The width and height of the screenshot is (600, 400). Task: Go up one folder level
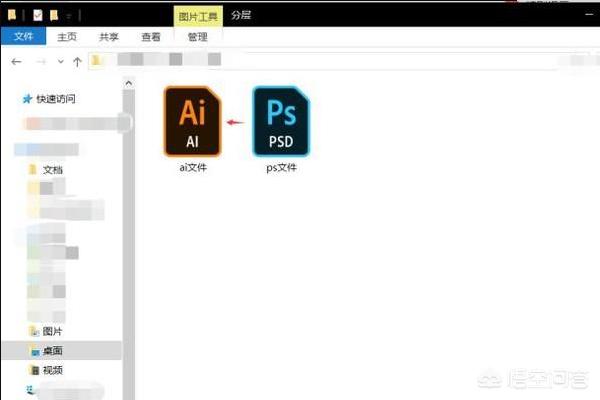pyautogui.click(x=78, y=62)
